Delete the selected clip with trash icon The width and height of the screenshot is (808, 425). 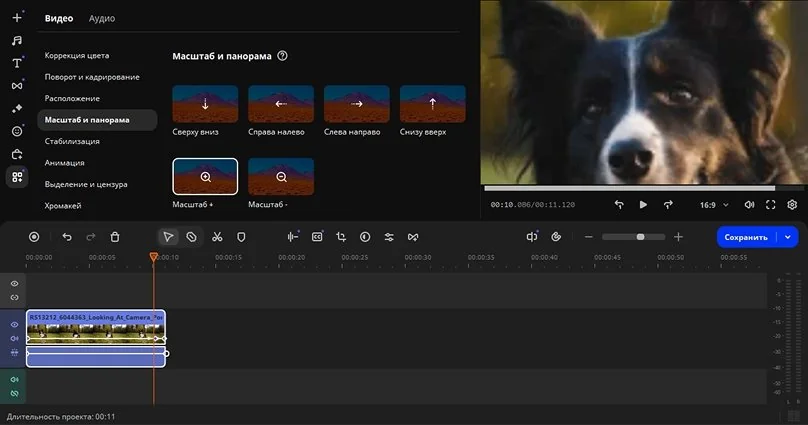point(115,237)
